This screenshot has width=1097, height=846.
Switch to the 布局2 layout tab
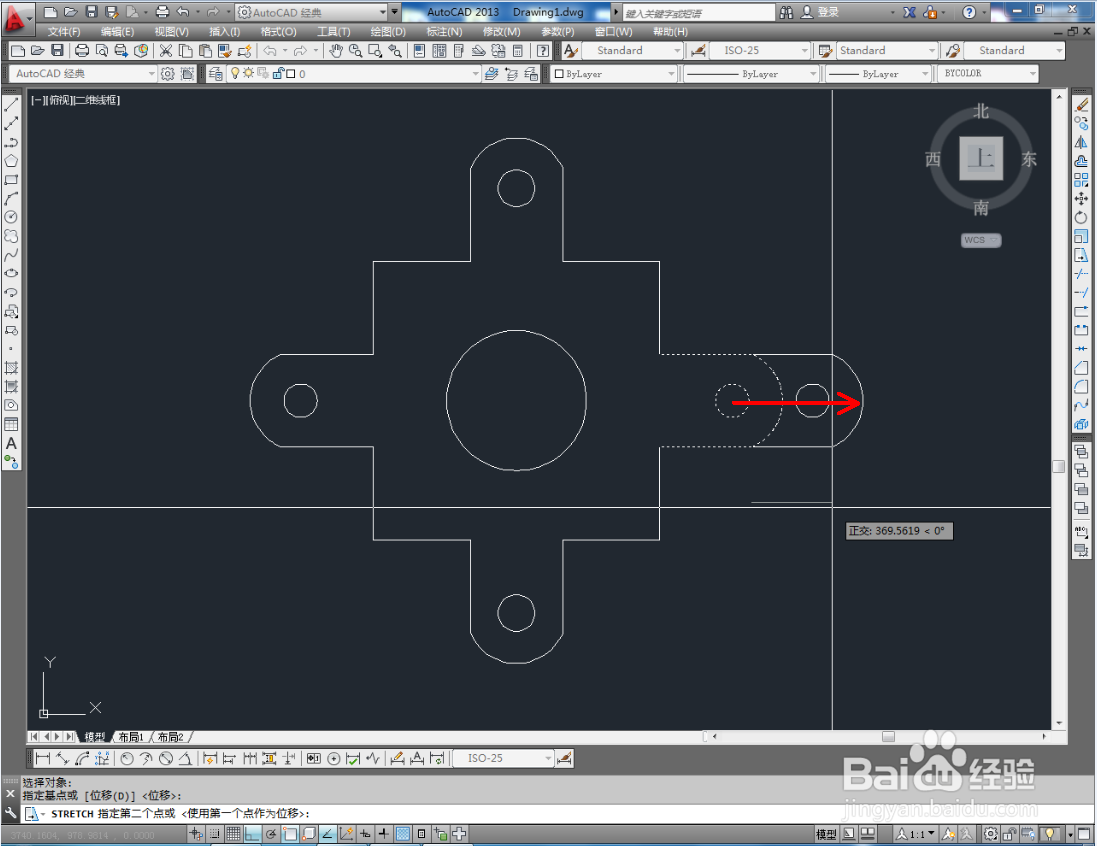(x=171, y=737)
